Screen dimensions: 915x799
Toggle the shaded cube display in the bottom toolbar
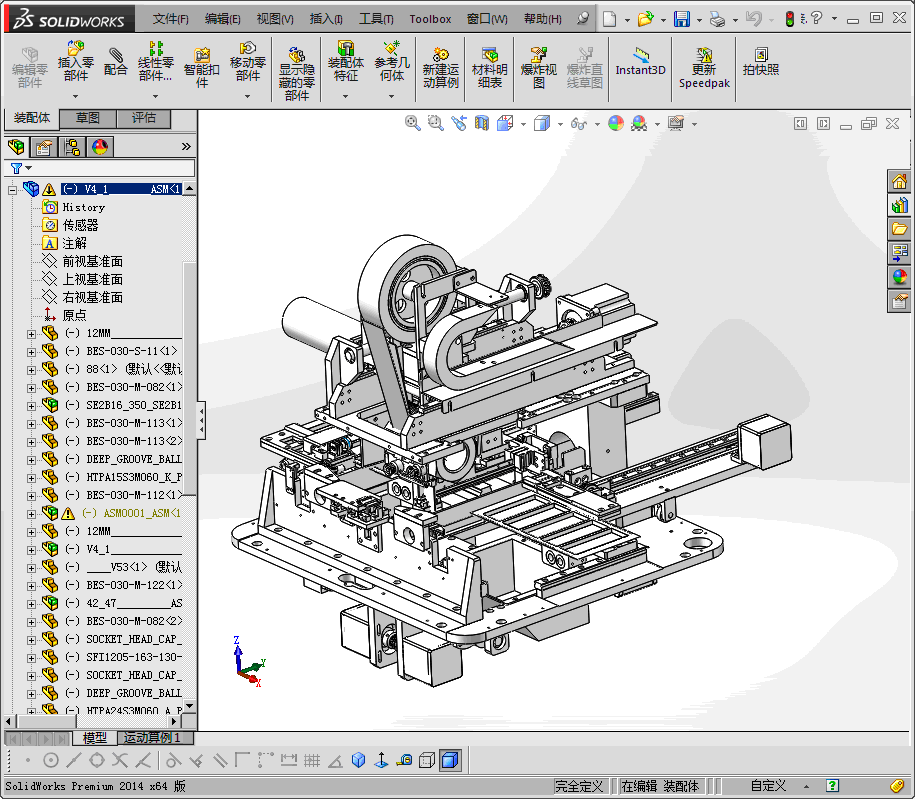pos(450,760)
